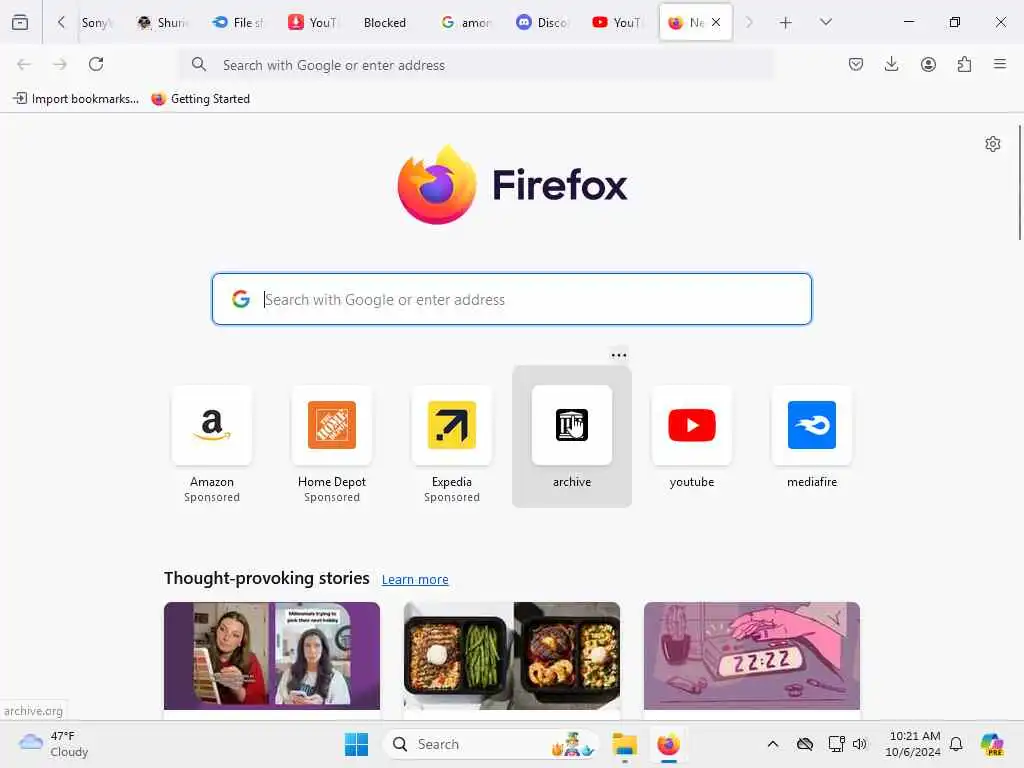Switch to the Sony tab
This screenshot has width=1024, height=768.
[97, 23]
